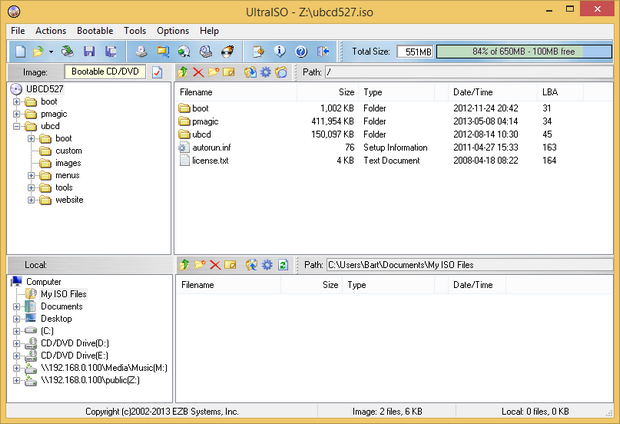Click the Save As multi-floppy icon

click(111, 51)
